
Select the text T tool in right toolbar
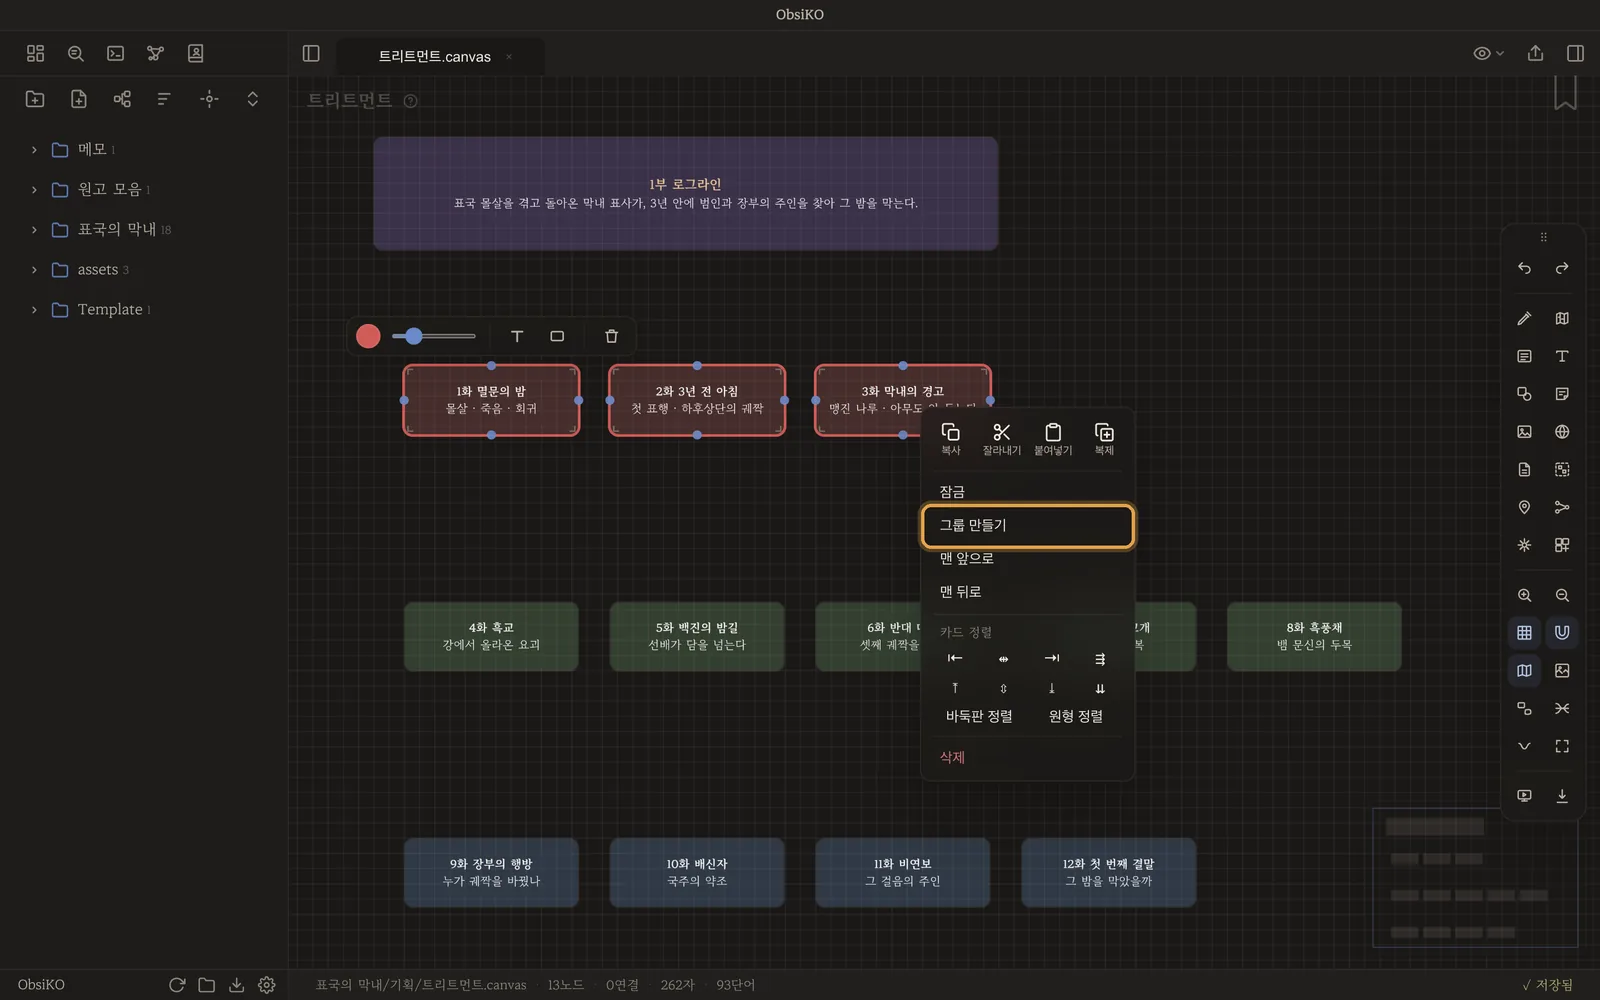1562,356
